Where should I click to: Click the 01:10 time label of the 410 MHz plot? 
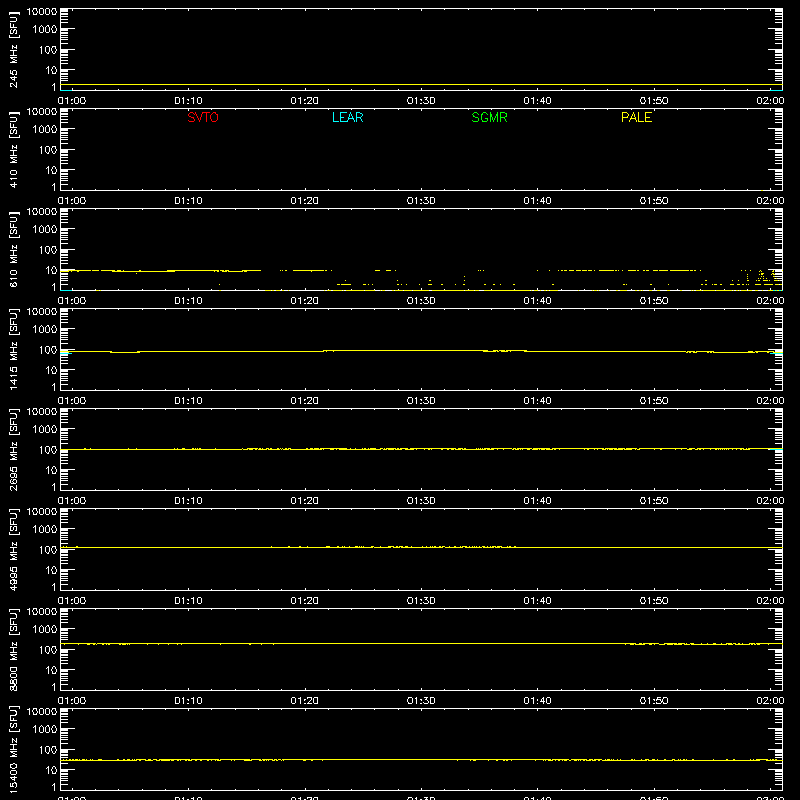coord(188,201)
